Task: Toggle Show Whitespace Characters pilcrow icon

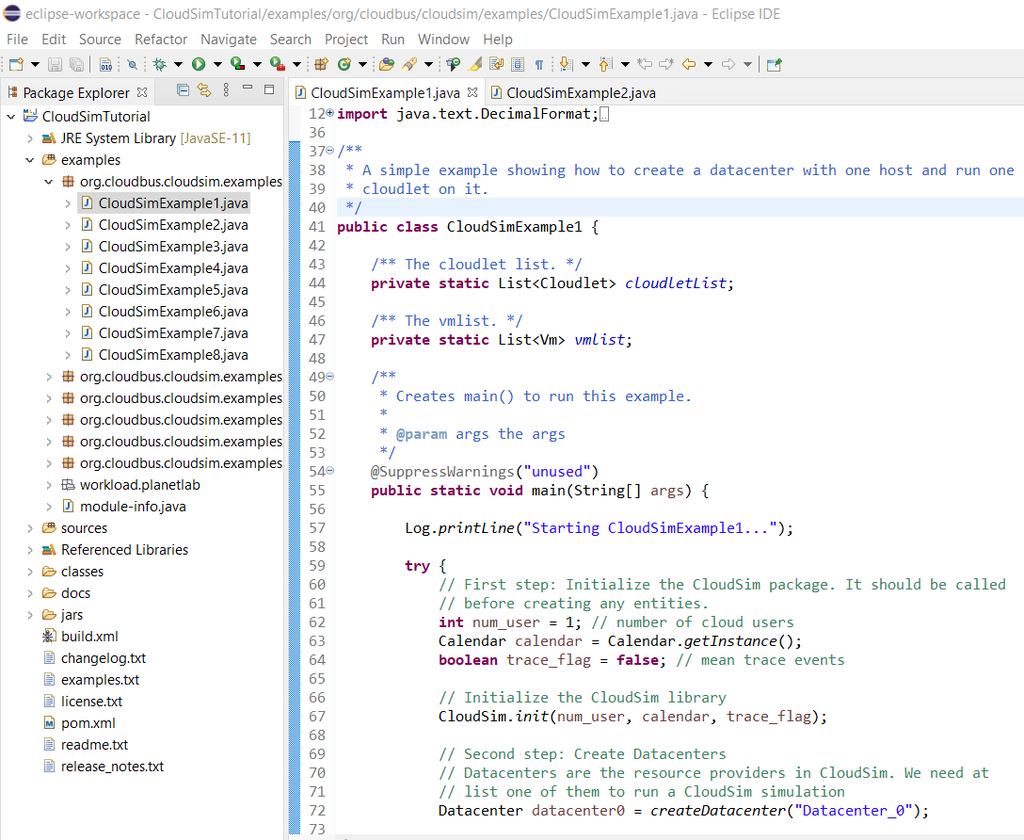Action: [x=539, y=64]
